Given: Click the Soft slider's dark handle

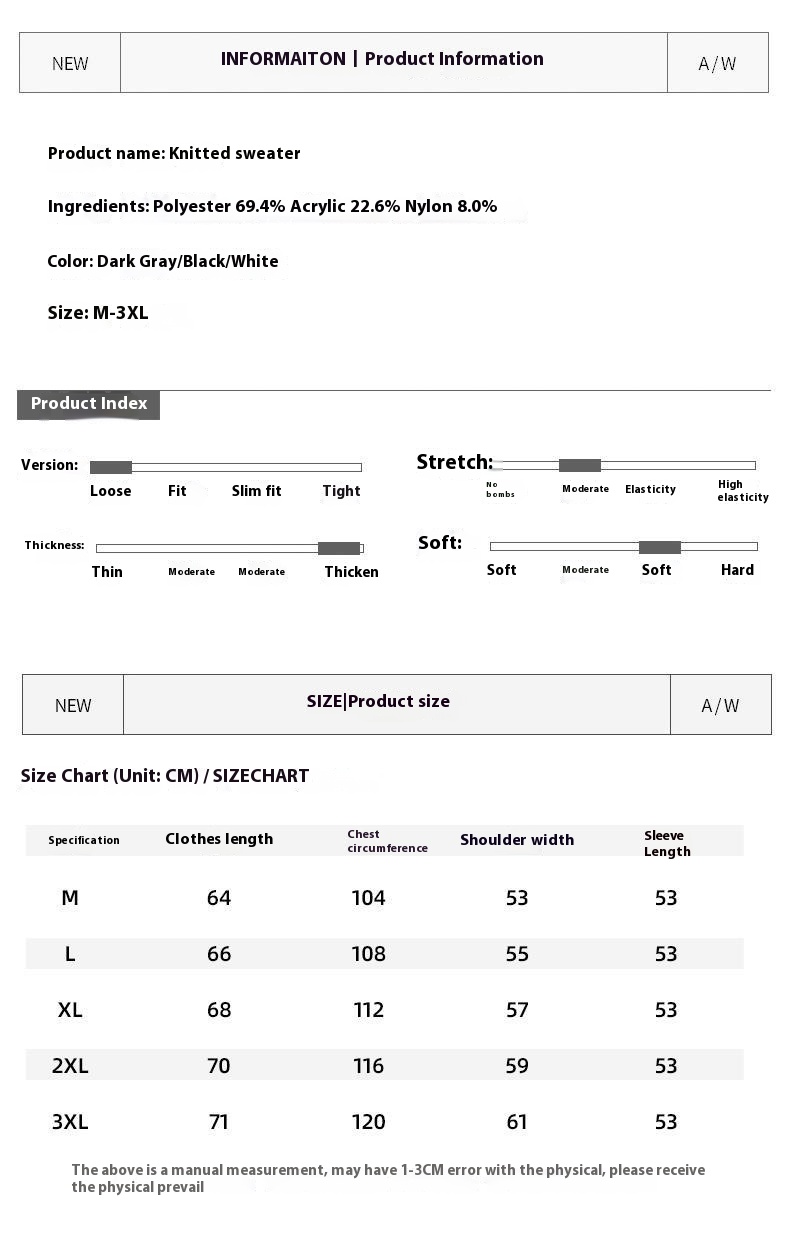Looking at the screenshot, I should click(659, 547).
